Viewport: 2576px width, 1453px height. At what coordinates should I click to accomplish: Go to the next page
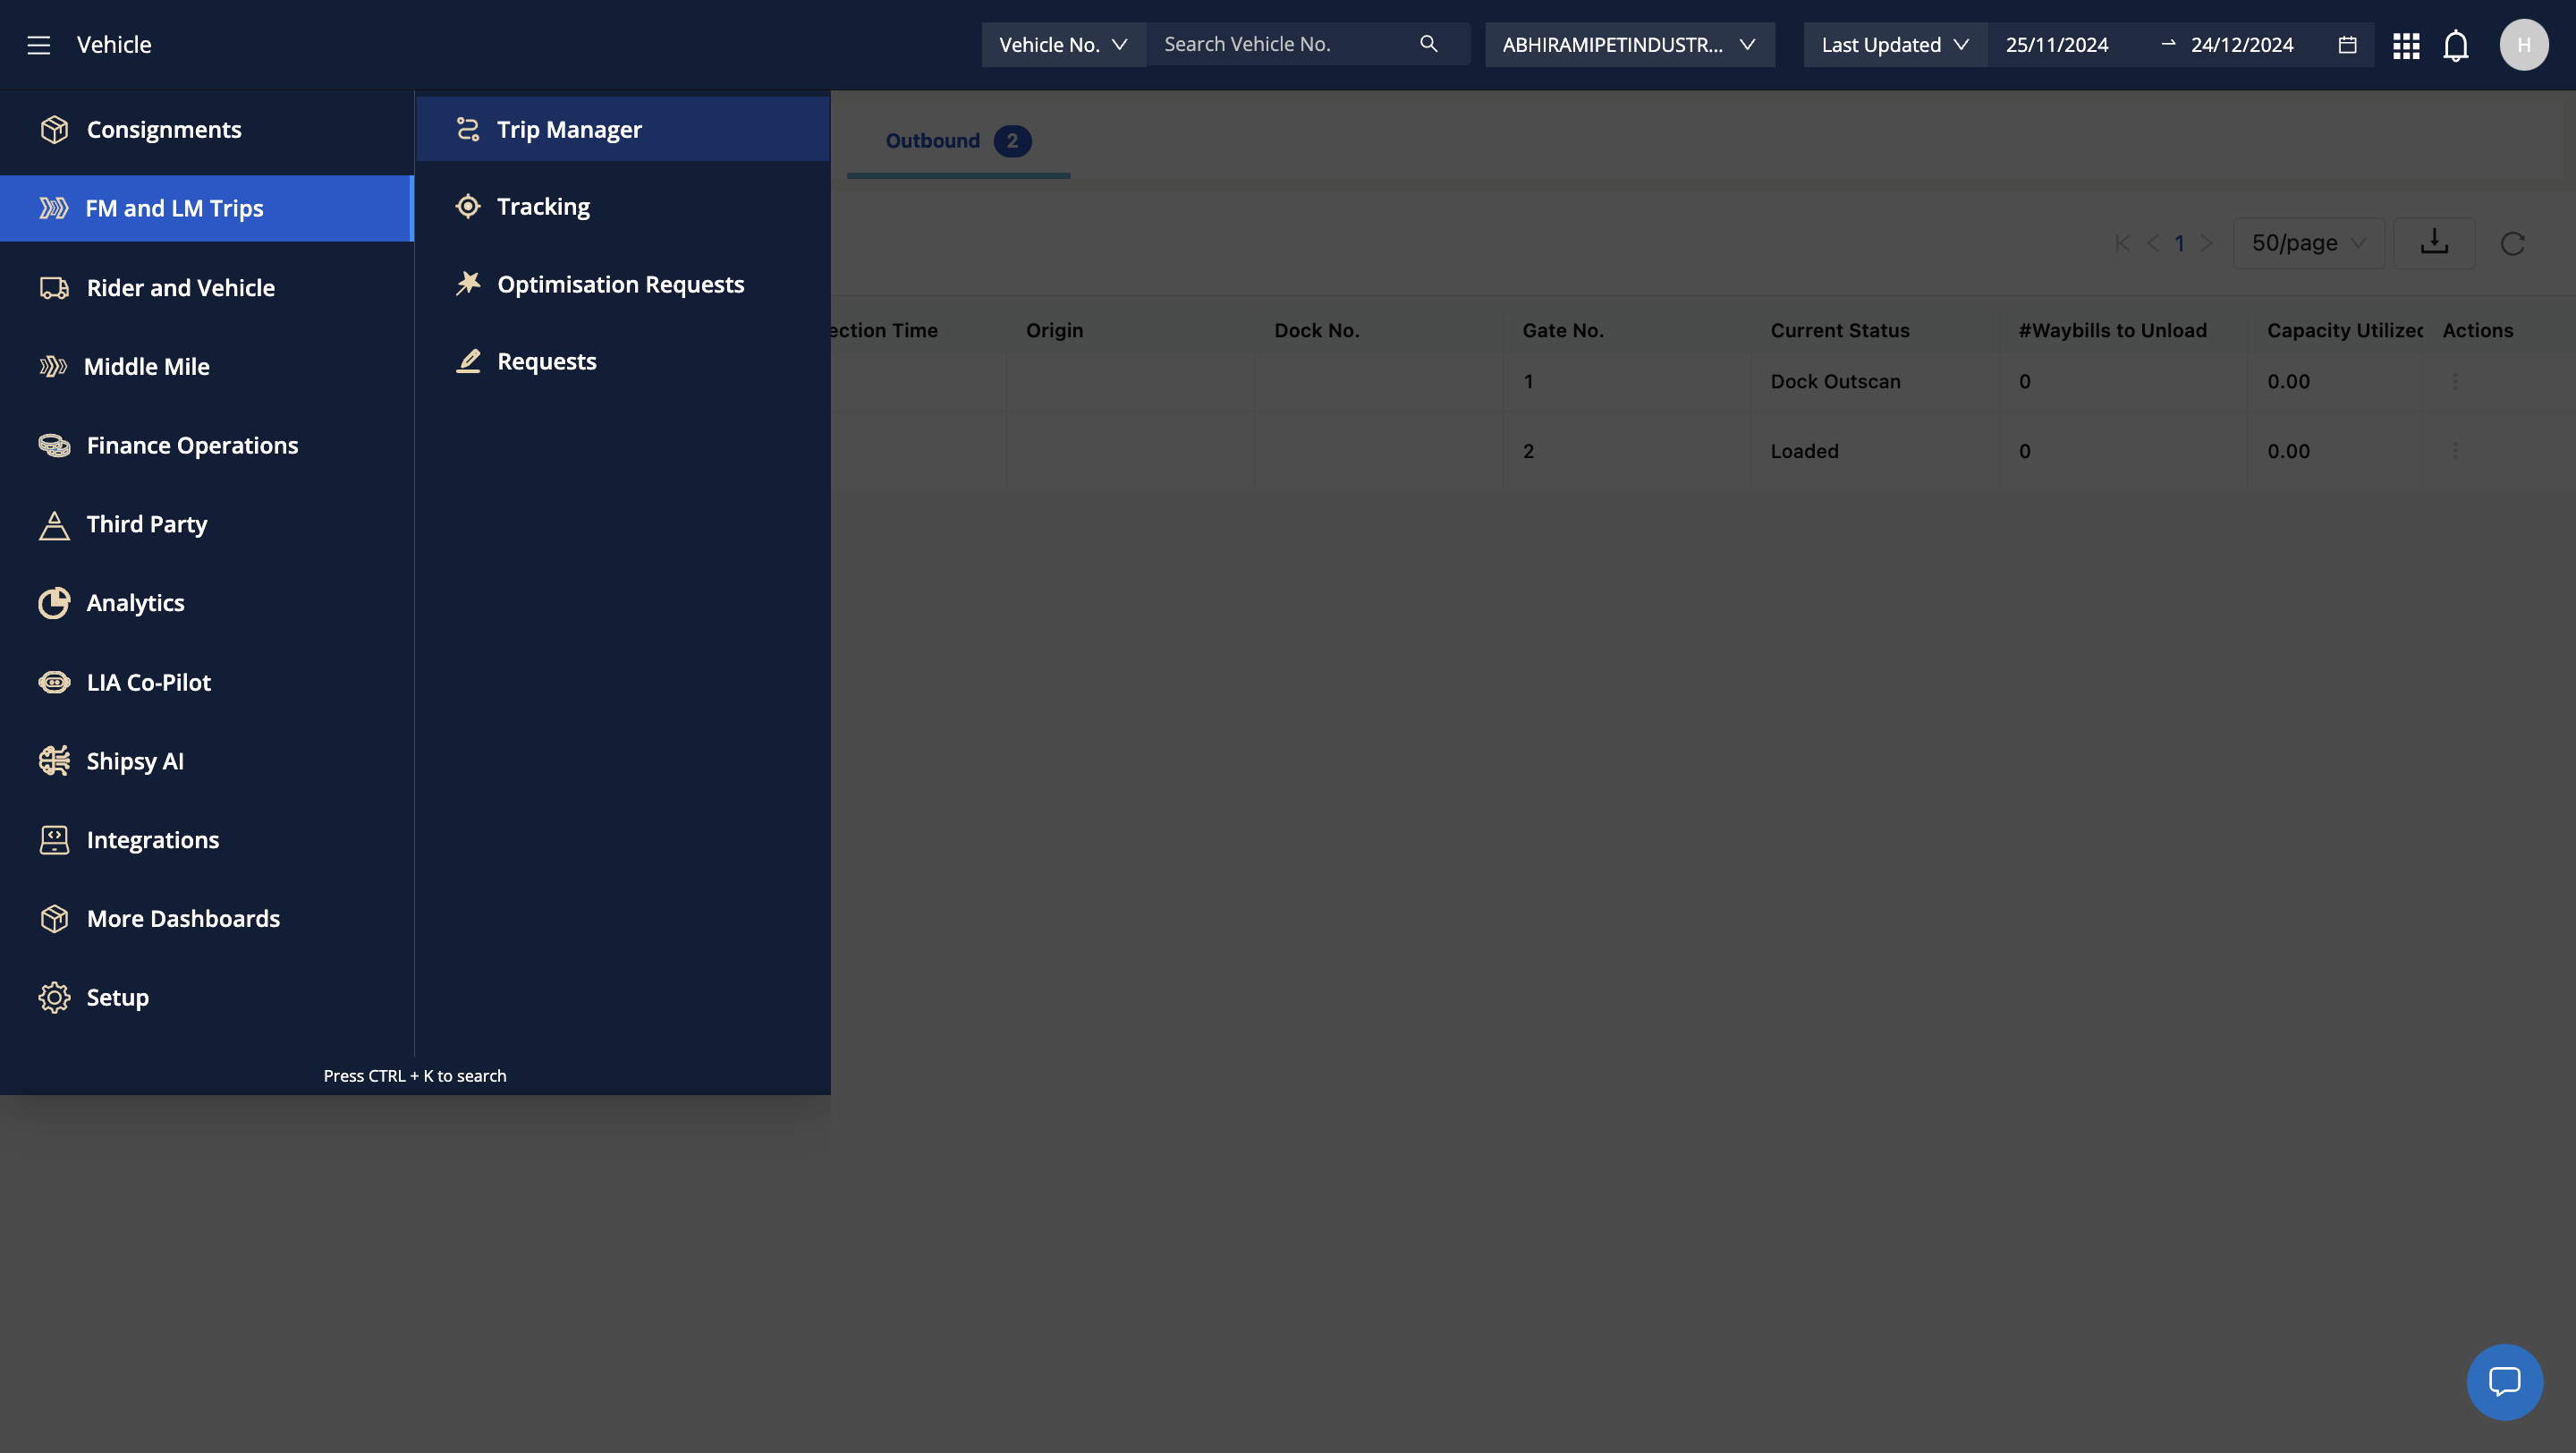click(2206, 243)
